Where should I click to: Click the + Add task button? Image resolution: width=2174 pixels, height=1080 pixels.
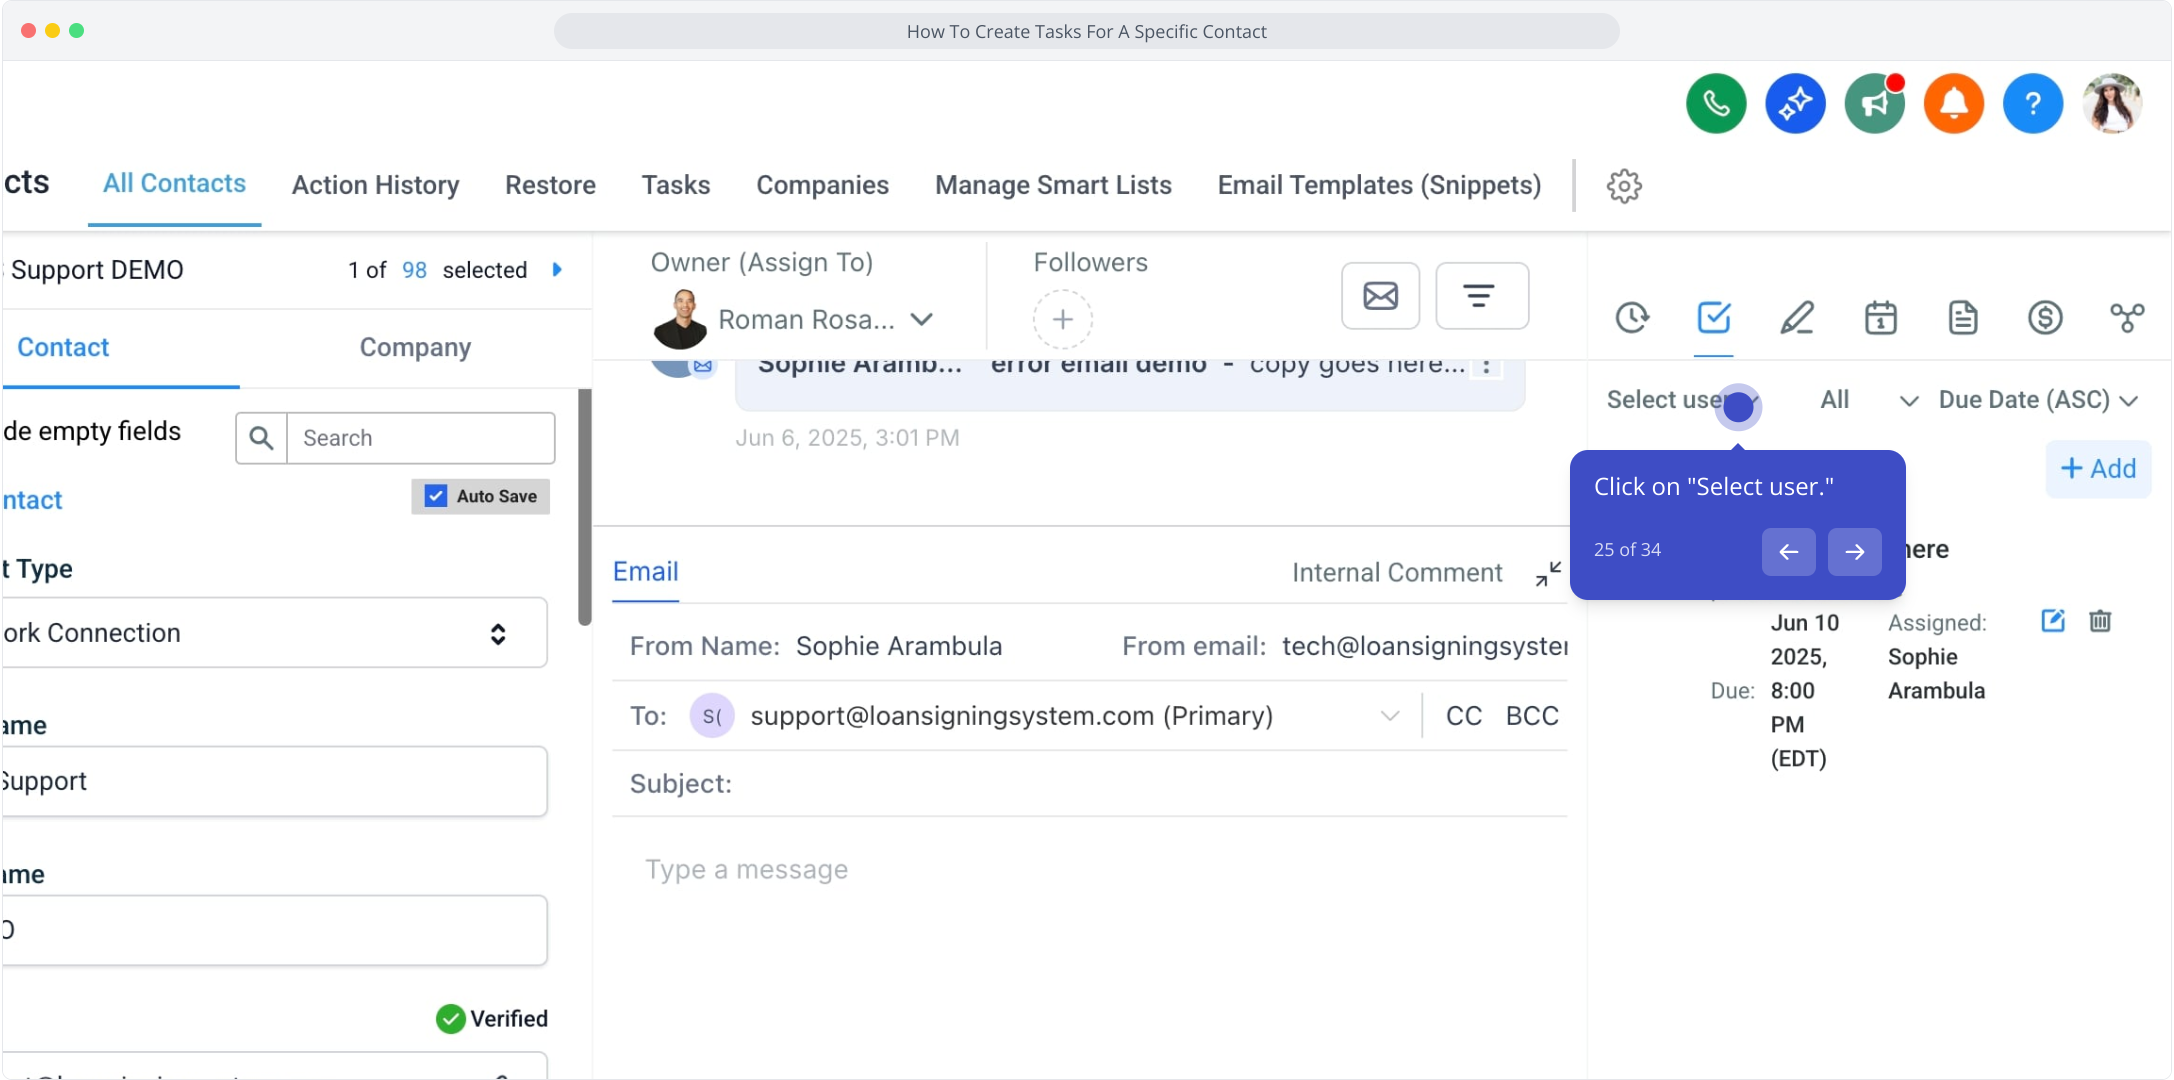click(x=2098, y=468)
